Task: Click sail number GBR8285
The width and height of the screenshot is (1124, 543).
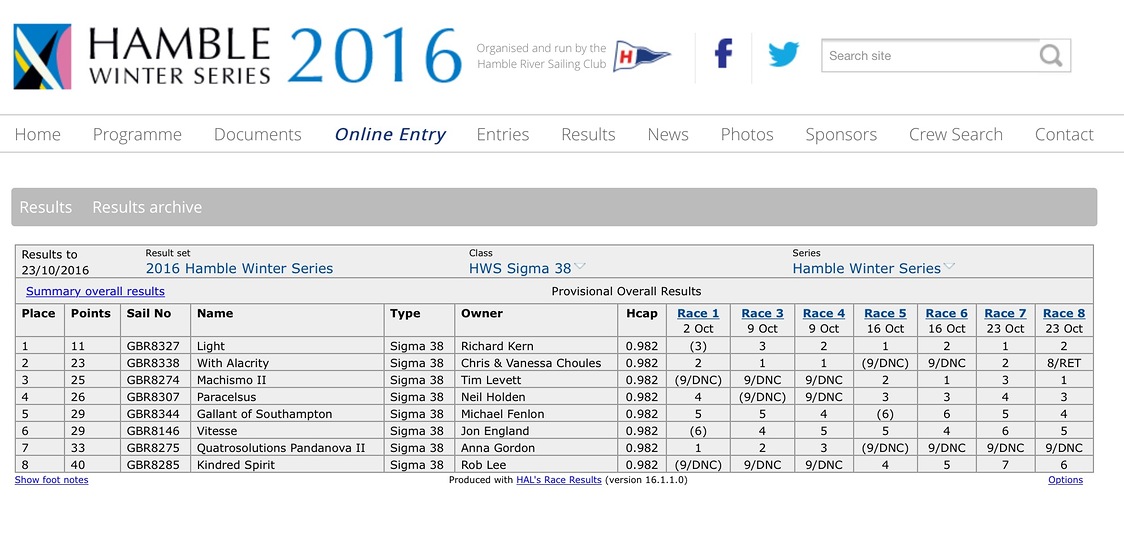Action: [153, 465]
